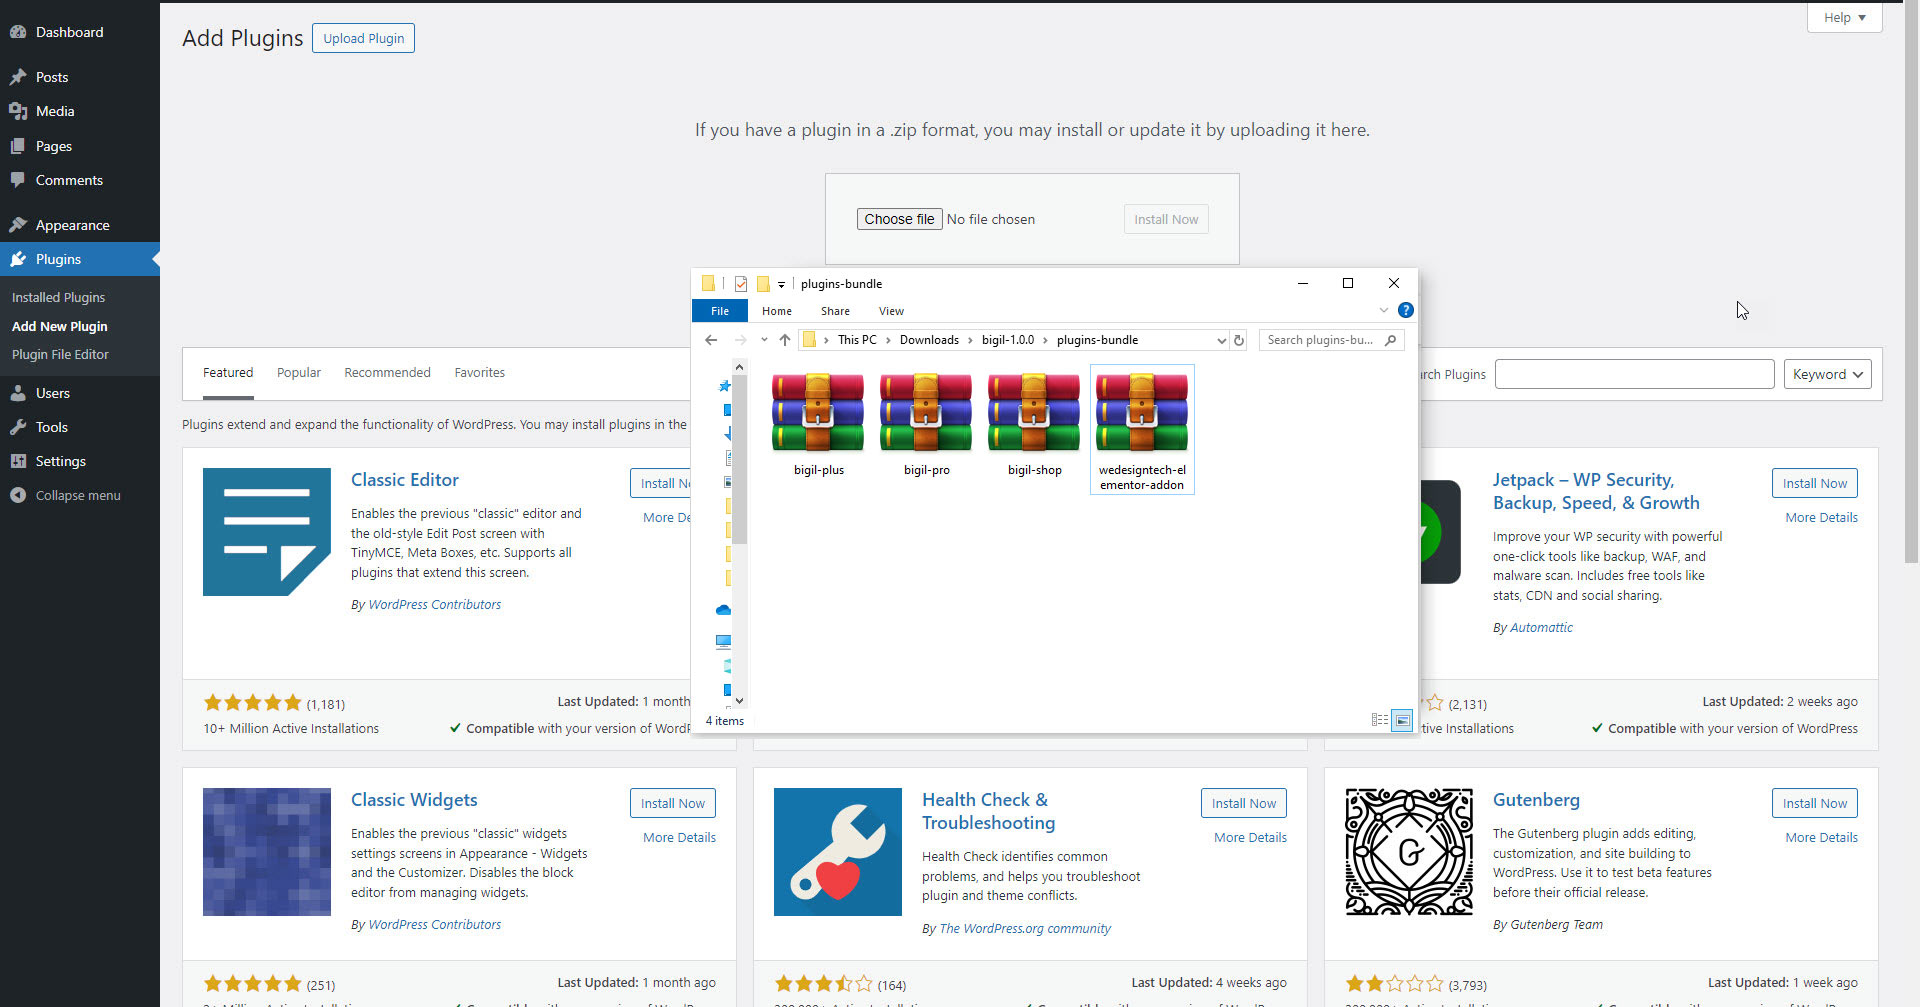The width and height of the screenshot is (1920, 1007).
Task: Expand the Downloads breadcrumb chevron
Action: 970,340
